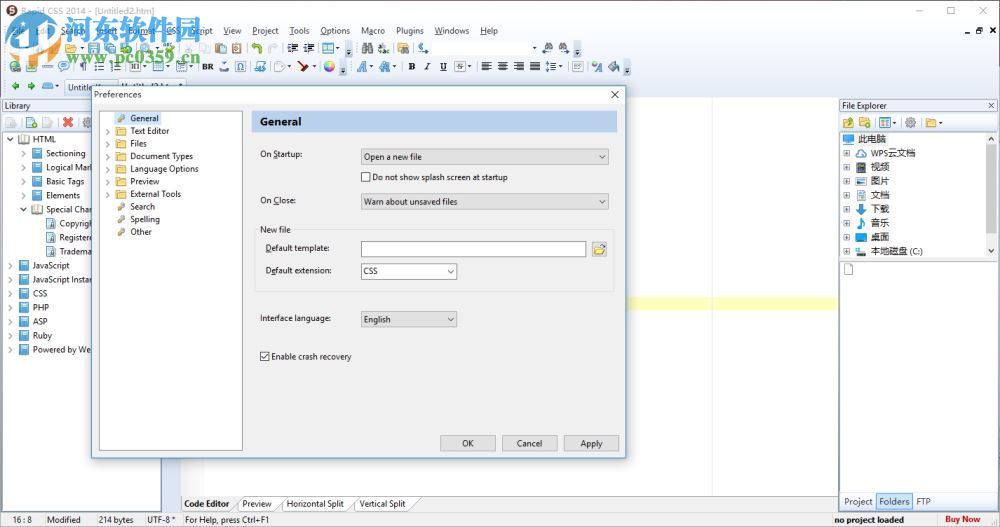The image size is (1000, 527).
Task: Click the red delete X in Library panel
Action: pyautogui.click(x=68, y=122)
